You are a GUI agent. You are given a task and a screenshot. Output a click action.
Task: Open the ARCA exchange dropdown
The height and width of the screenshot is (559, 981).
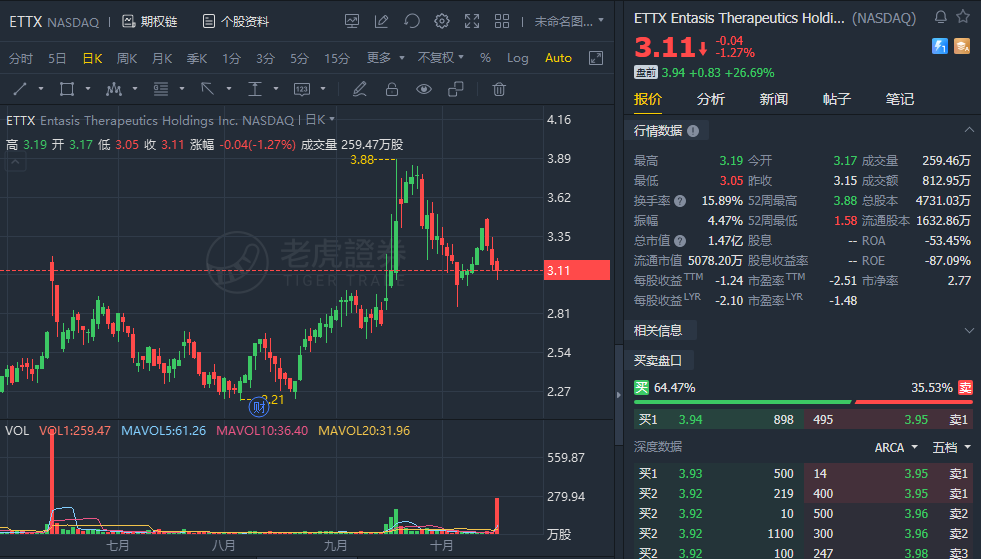pos(896,448)
